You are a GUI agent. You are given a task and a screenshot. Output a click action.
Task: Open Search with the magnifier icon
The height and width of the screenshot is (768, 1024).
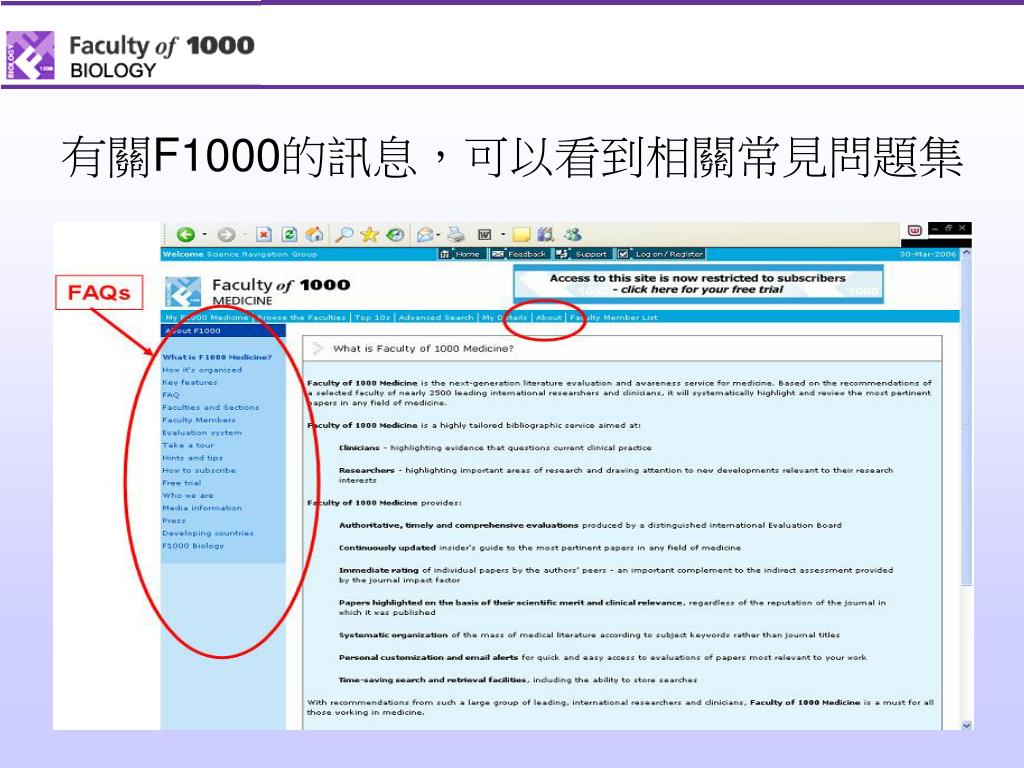(x=344, y=234)
